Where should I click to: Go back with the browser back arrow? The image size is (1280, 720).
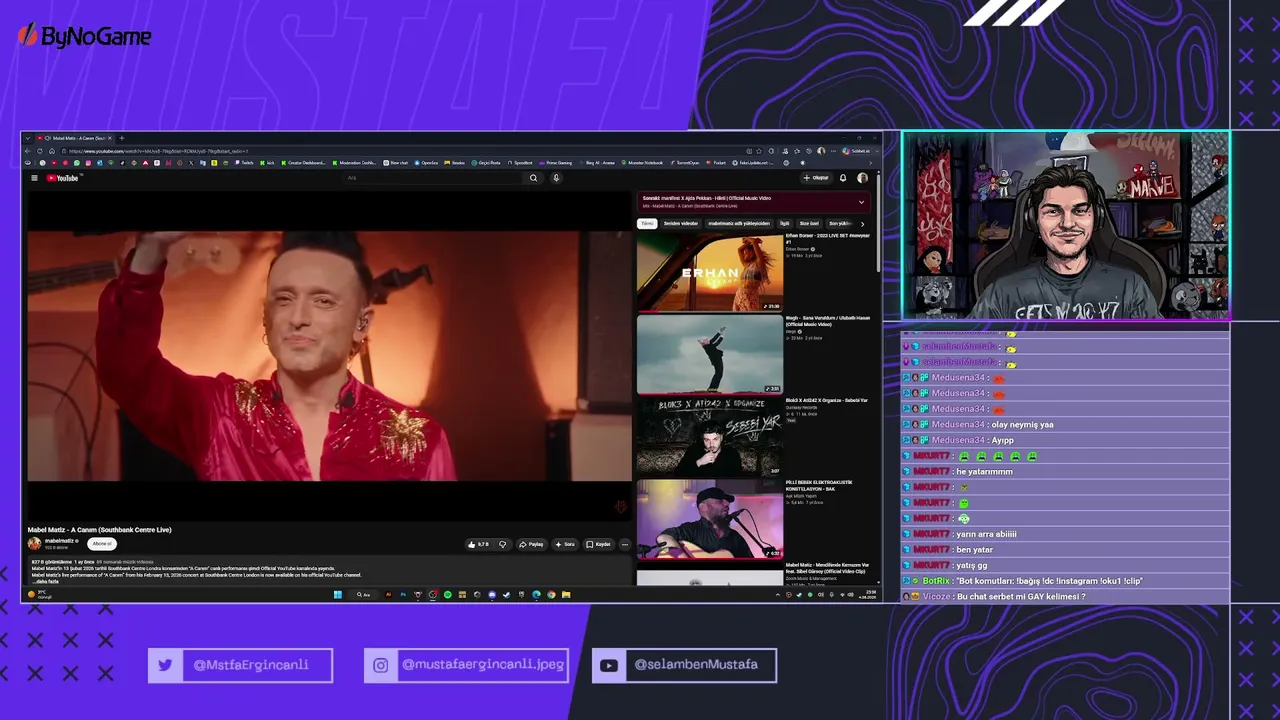[28, 151]
